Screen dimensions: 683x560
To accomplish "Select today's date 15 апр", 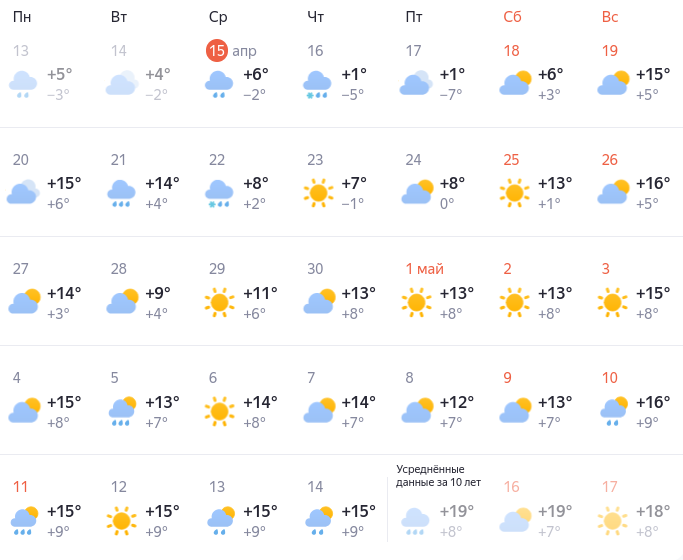I will point(231,51).
